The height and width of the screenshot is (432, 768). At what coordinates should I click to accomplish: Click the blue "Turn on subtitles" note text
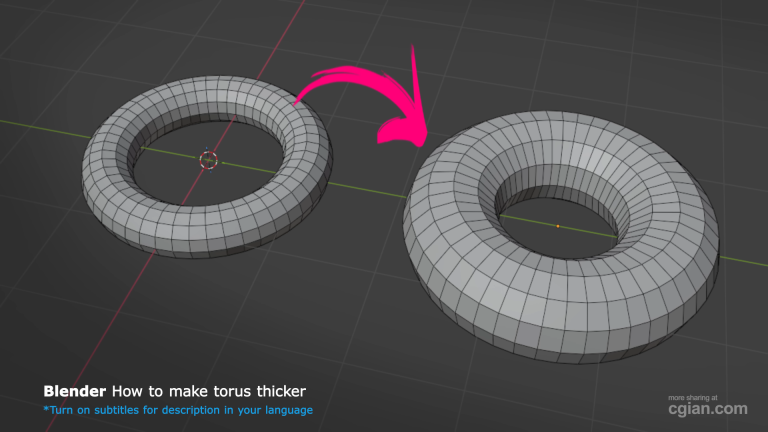coord(178,410)
